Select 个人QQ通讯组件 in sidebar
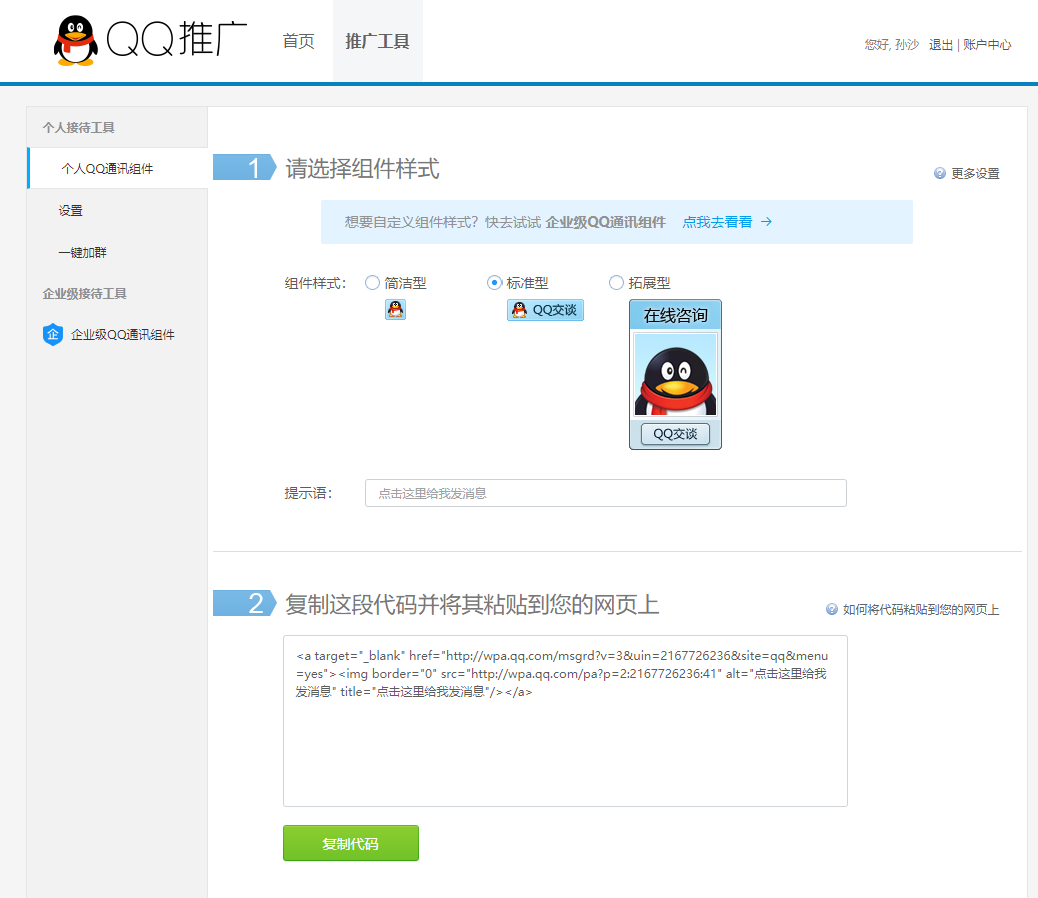 117,169
